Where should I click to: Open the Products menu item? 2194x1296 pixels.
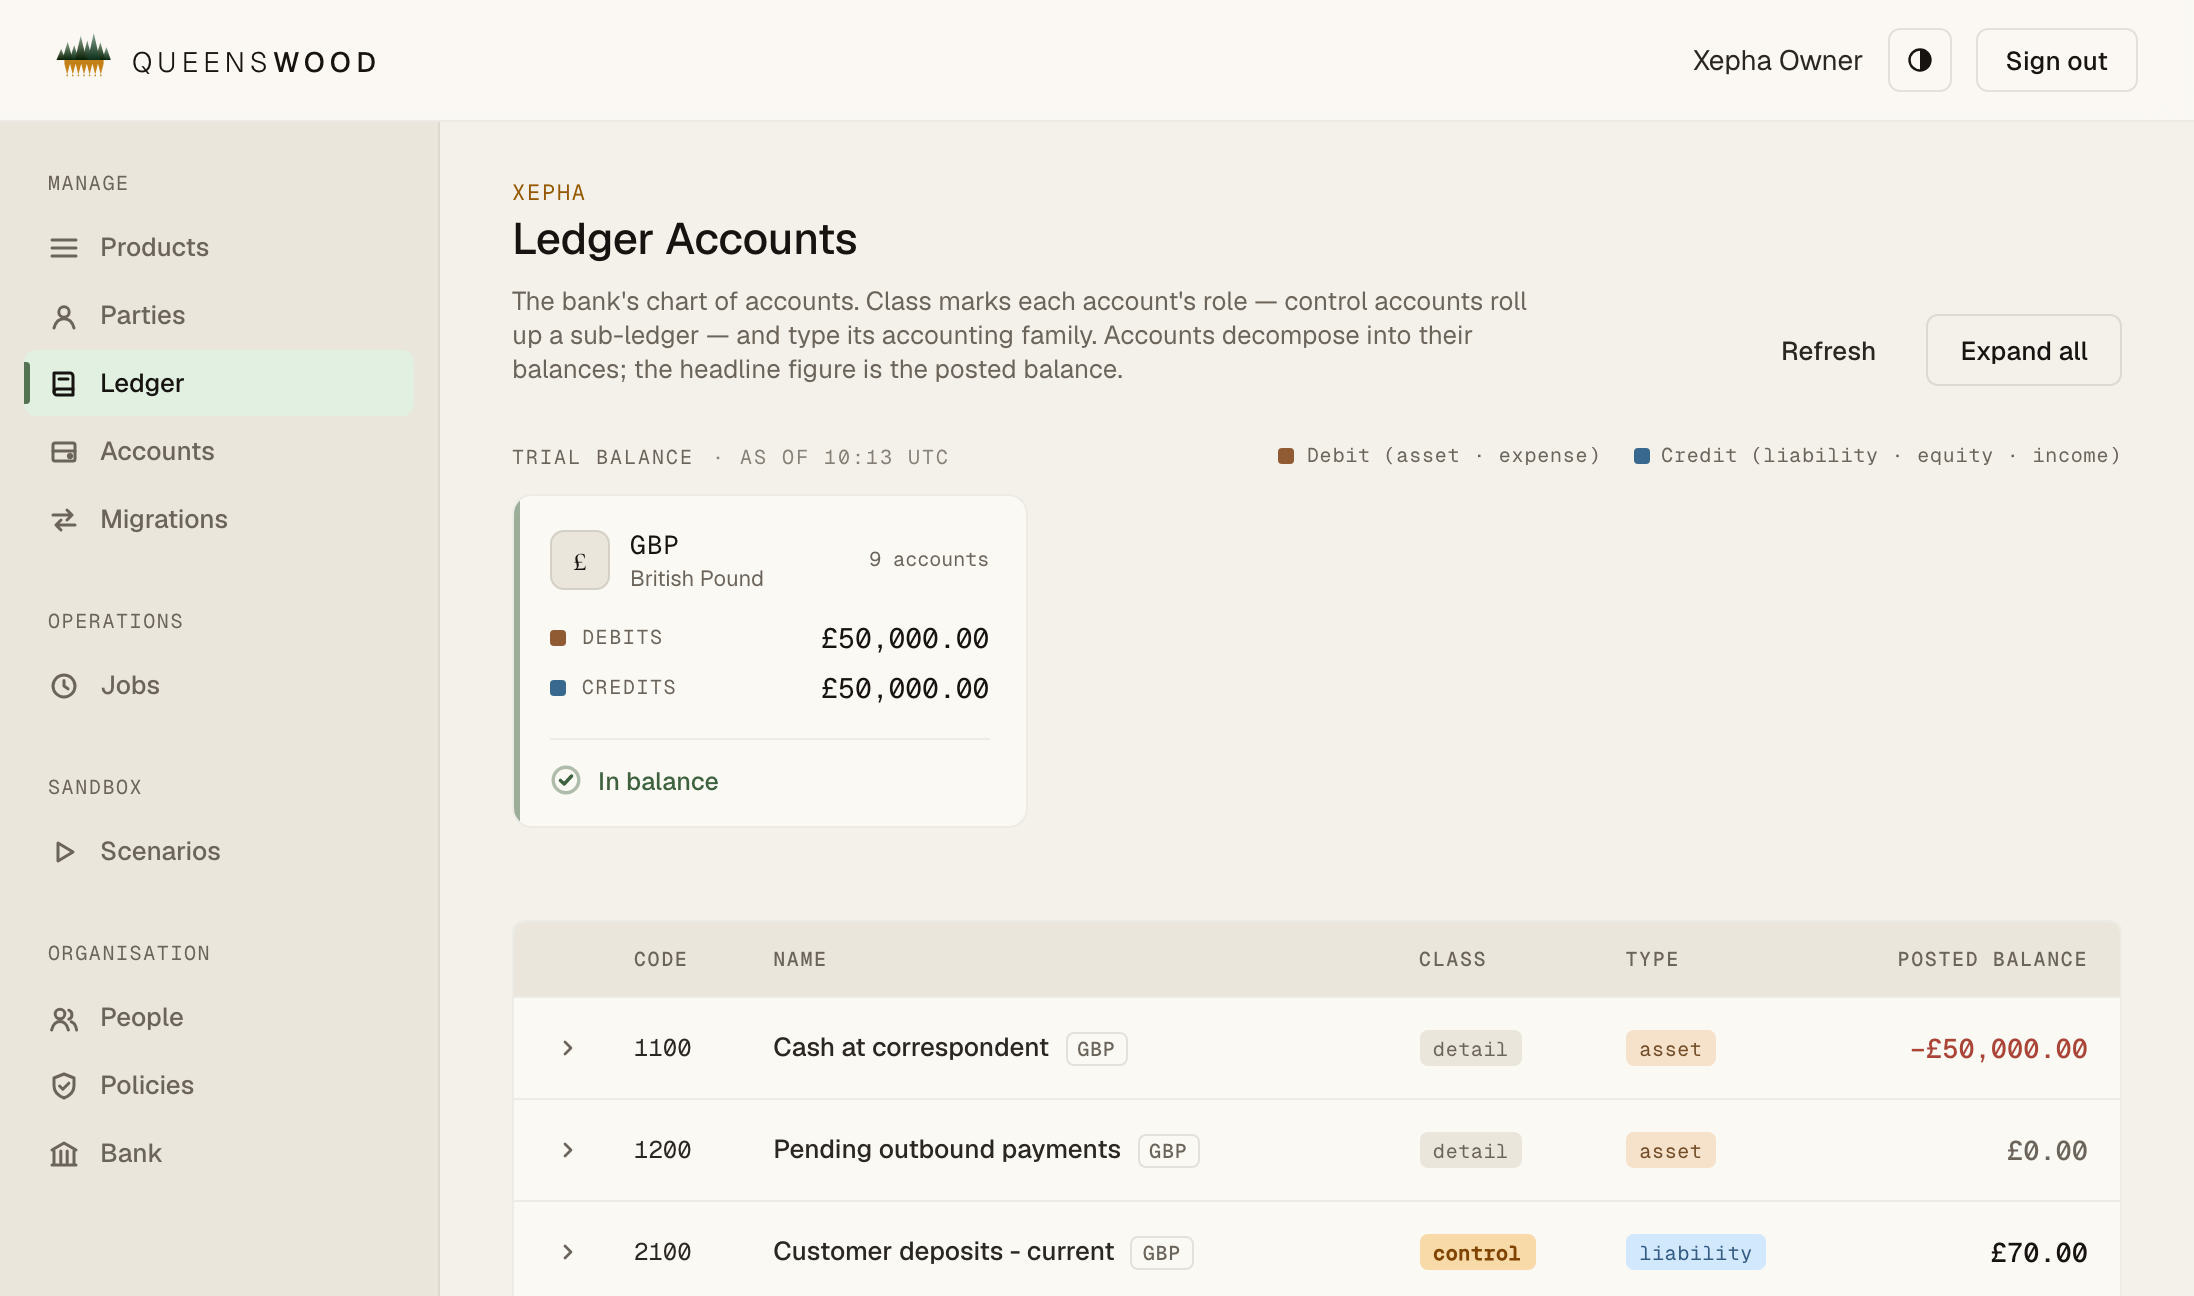[218, 247]
